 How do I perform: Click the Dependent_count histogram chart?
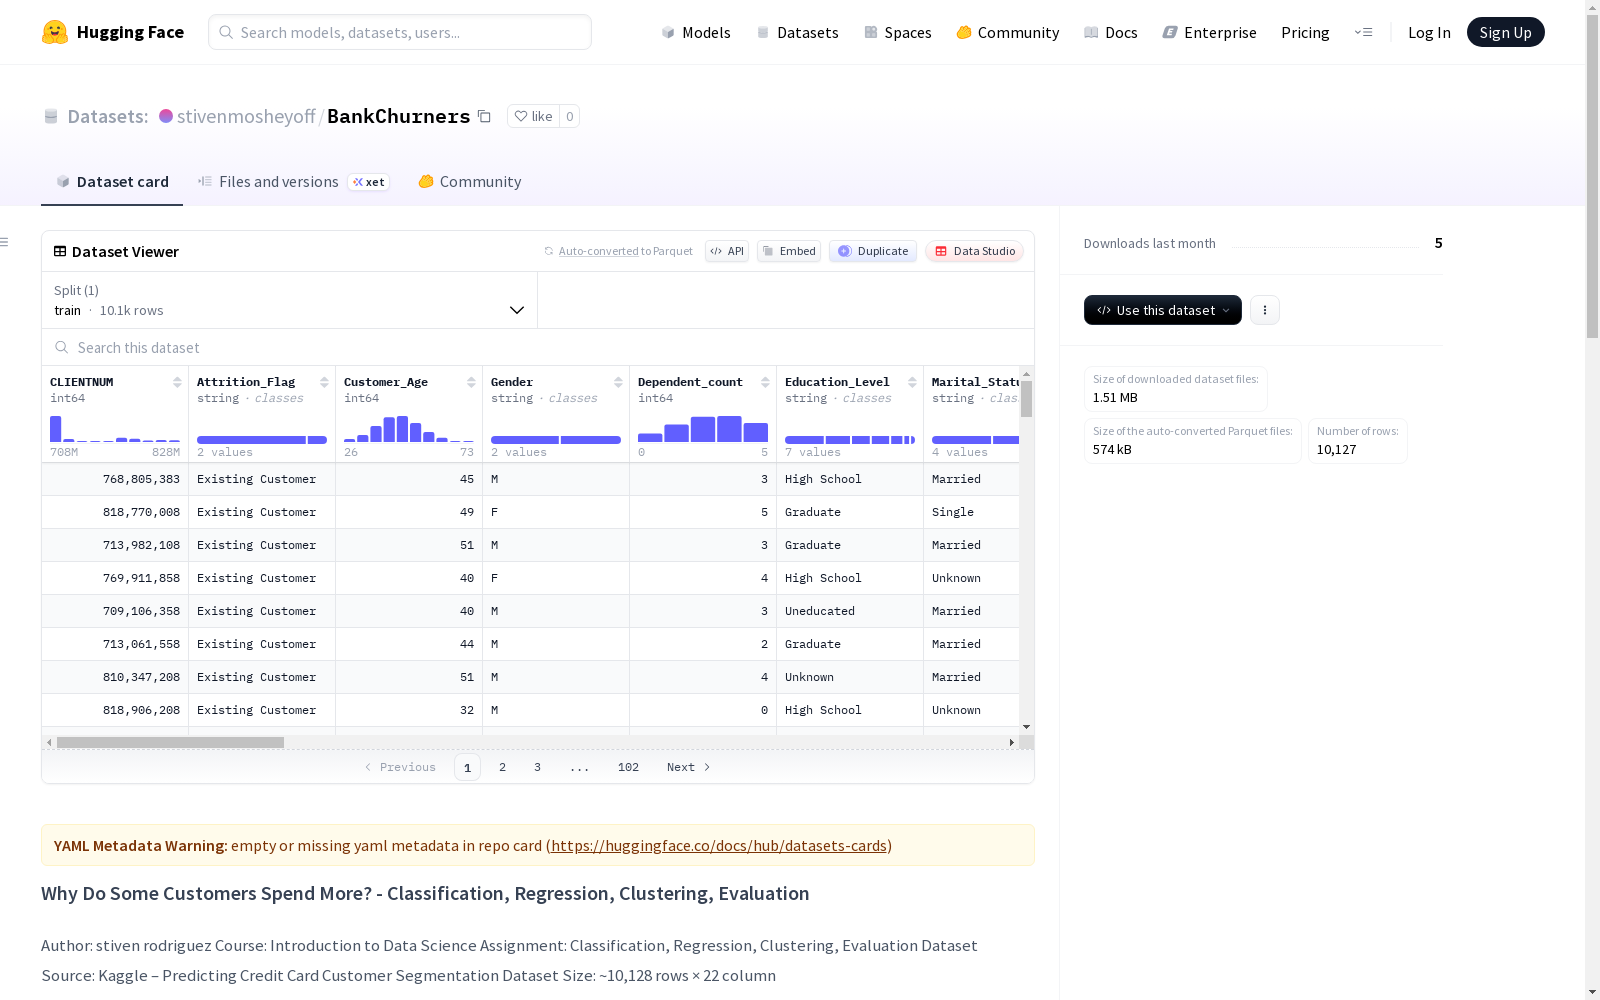pyautogui.click(x=703, y=428)
